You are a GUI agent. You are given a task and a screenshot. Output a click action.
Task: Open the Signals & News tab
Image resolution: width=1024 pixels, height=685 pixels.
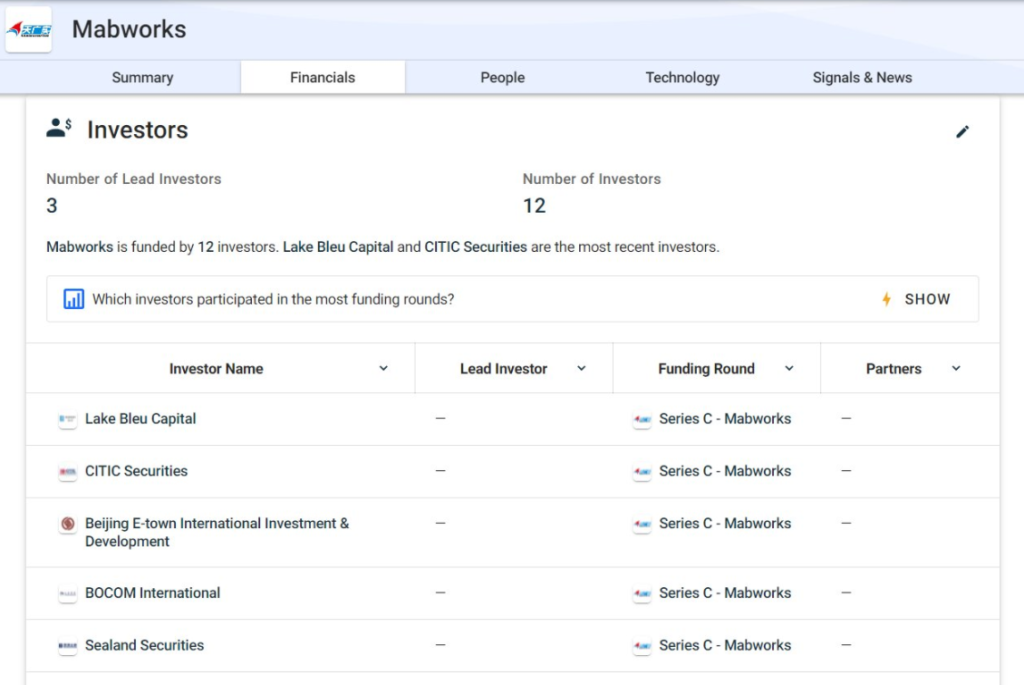click(x=862, y=78)
